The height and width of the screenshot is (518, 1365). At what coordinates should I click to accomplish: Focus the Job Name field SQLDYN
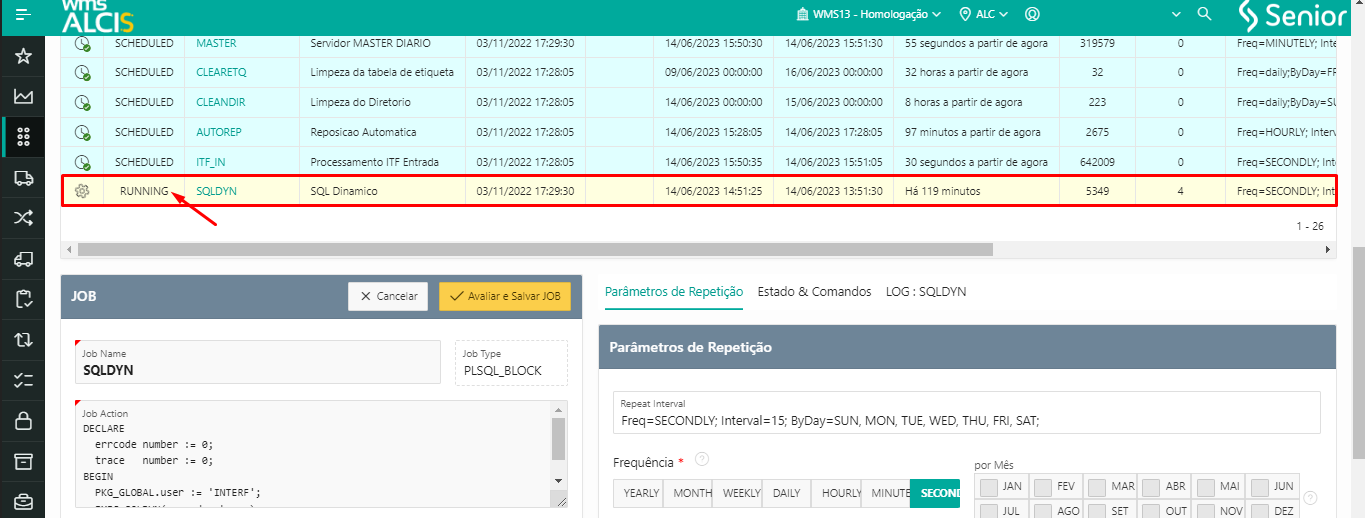pyautogui.click(x=258, y=362)
